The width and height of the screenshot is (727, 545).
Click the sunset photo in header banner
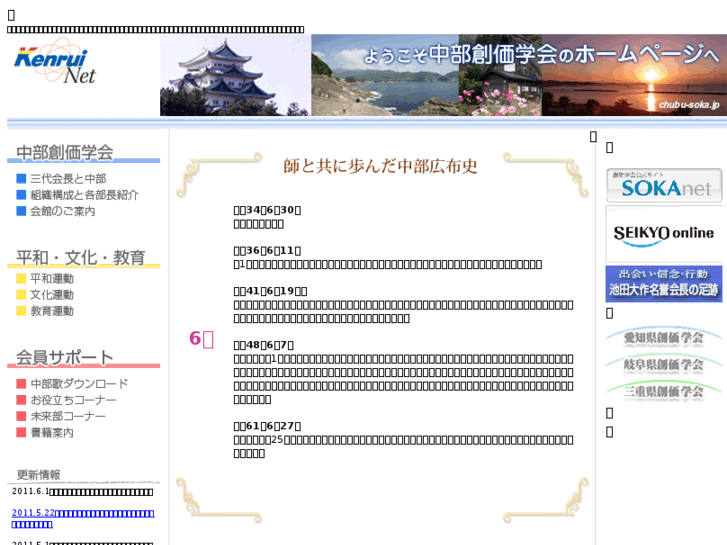click(x=634, y=75)
